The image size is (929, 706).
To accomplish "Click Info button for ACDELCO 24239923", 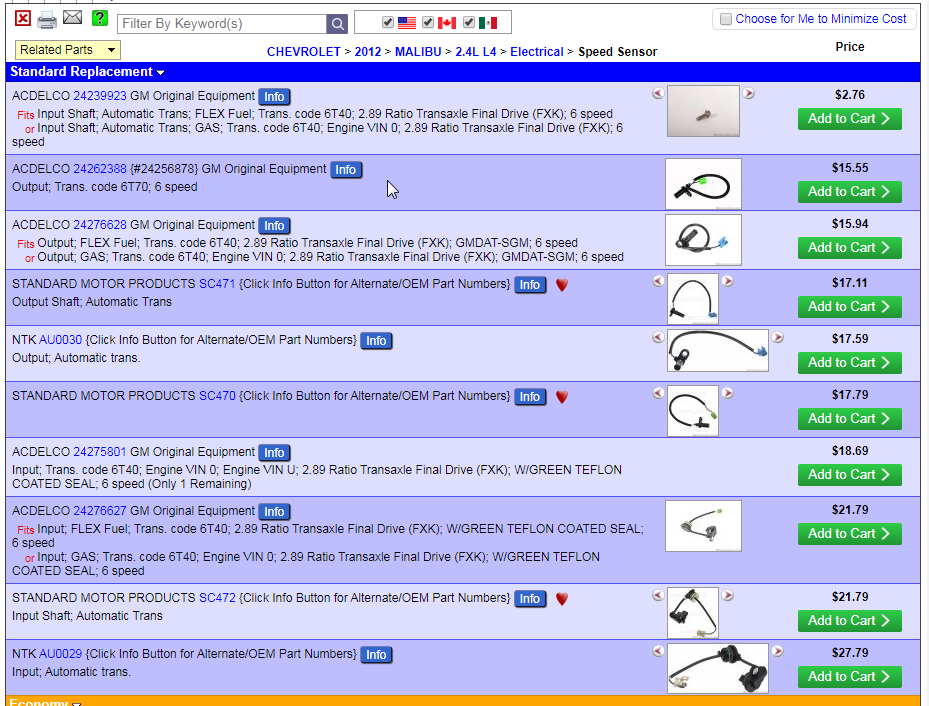I will click(274, 97).
